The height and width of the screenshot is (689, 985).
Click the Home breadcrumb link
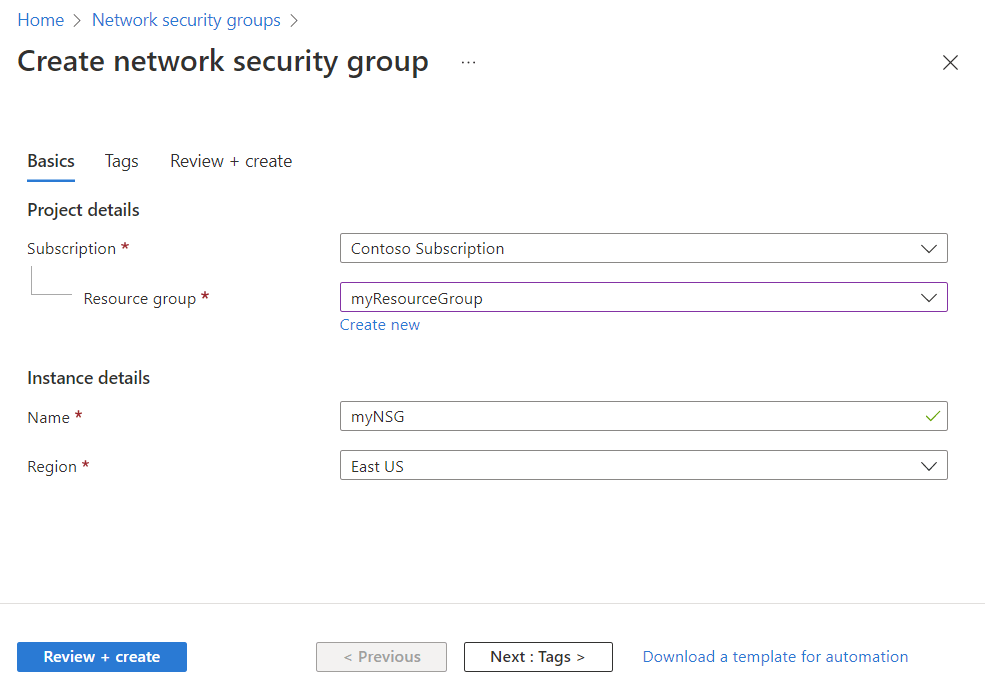click(40, 19)
